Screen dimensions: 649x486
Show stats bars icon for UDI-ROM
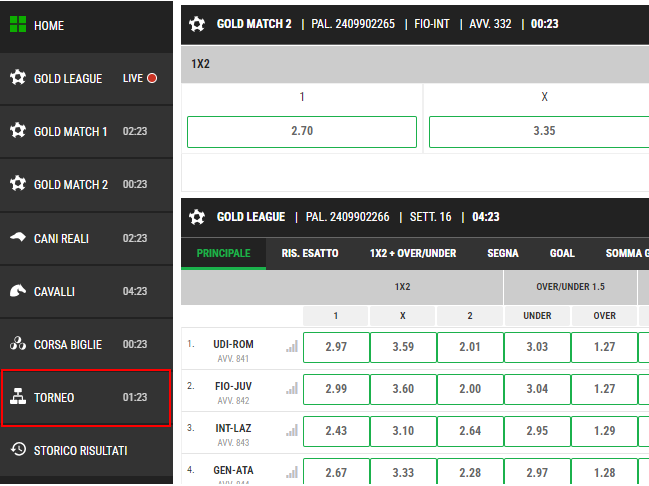(x=292, y=347)
